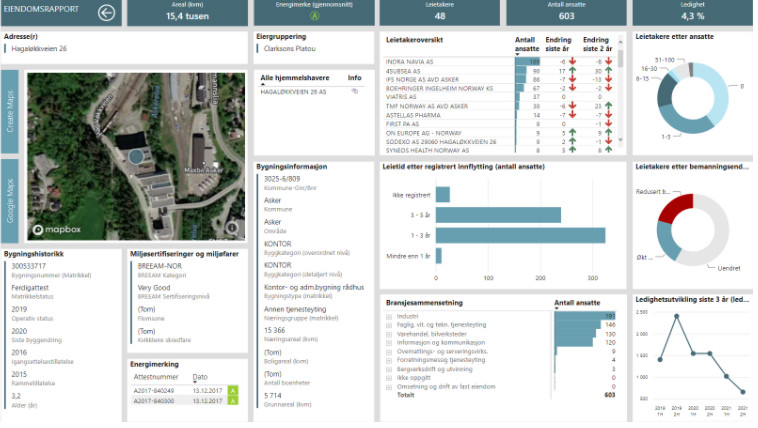The width and height of the screenshot is (758, 428).
Task: Click the circular property marker on the map
Action: pyautogui.click(x=136, y=157)
